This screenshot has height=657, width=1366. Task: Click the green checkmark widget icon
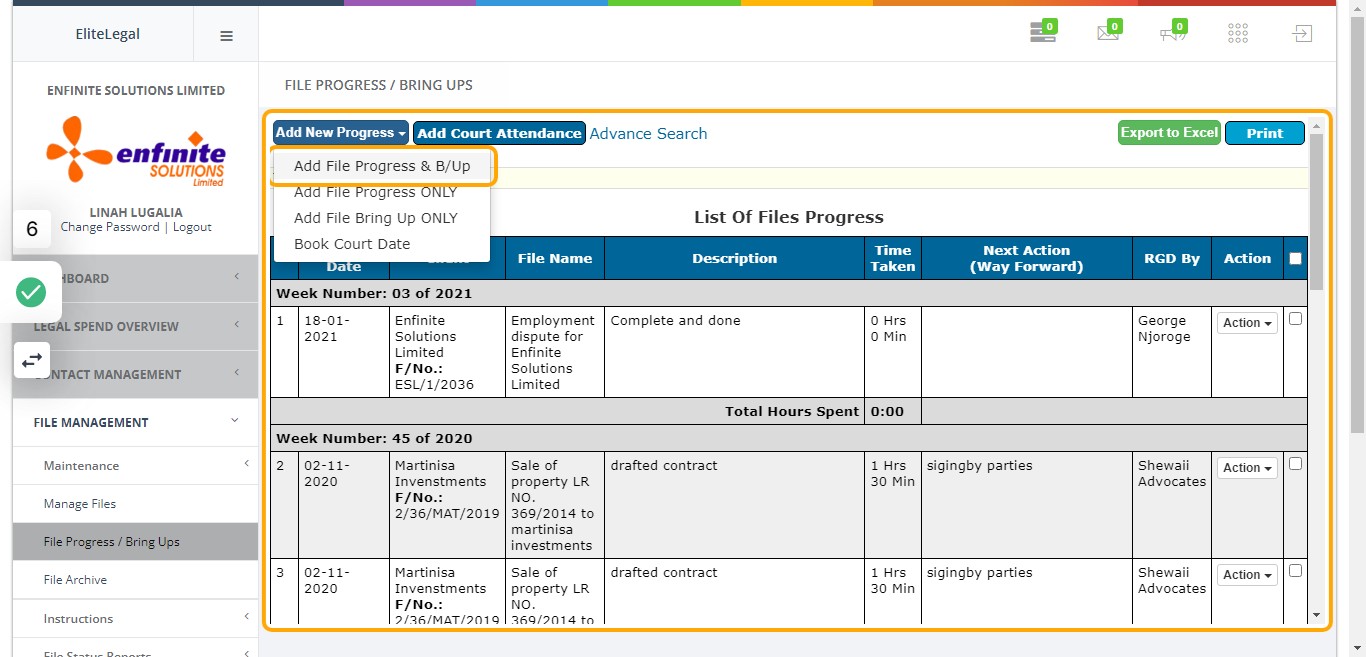click(31, 292)
